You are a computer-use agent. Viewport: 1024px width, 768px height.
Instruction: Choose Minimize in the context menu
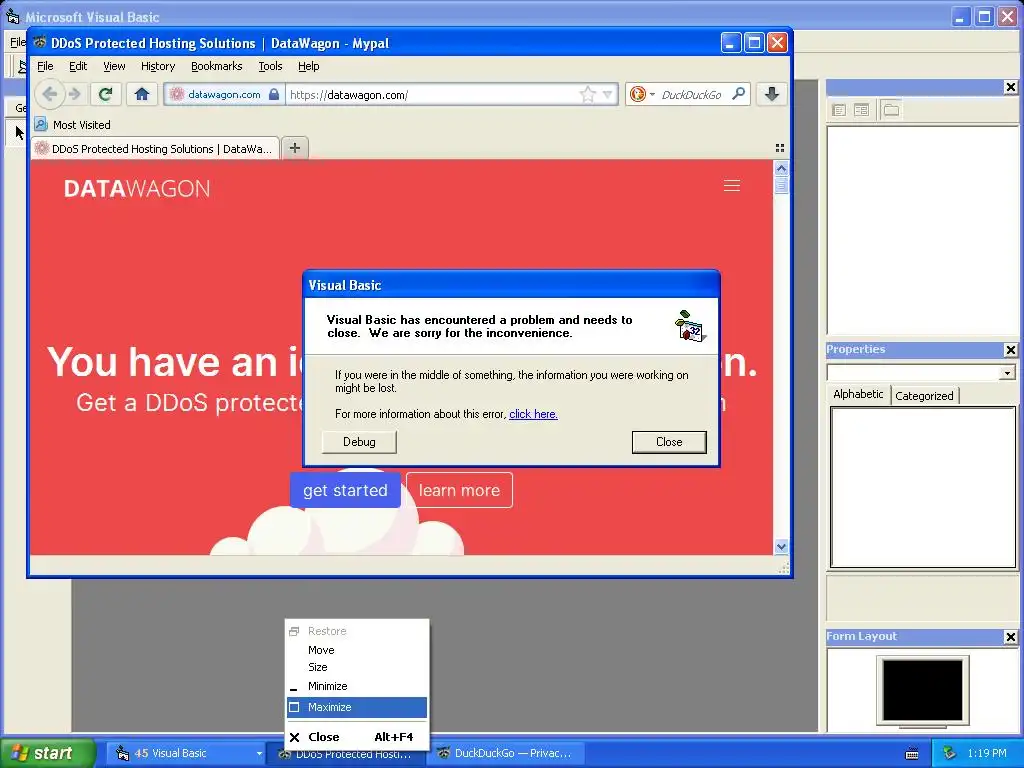click(357, 686)
